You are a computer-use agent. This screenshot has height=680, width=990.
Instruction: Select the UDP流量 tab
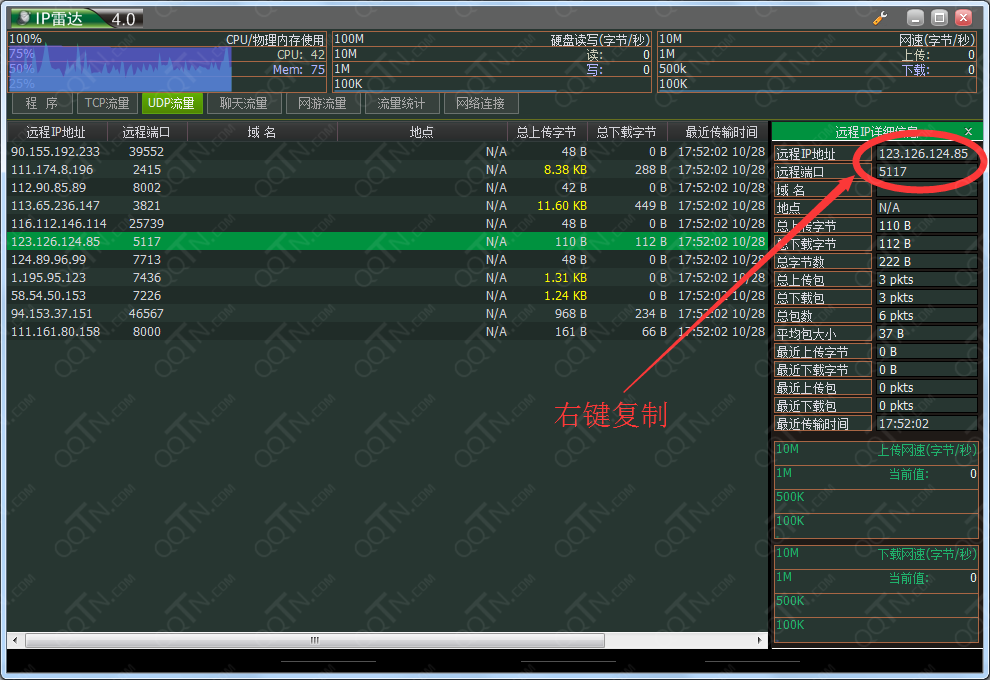(x=172, y=103)
